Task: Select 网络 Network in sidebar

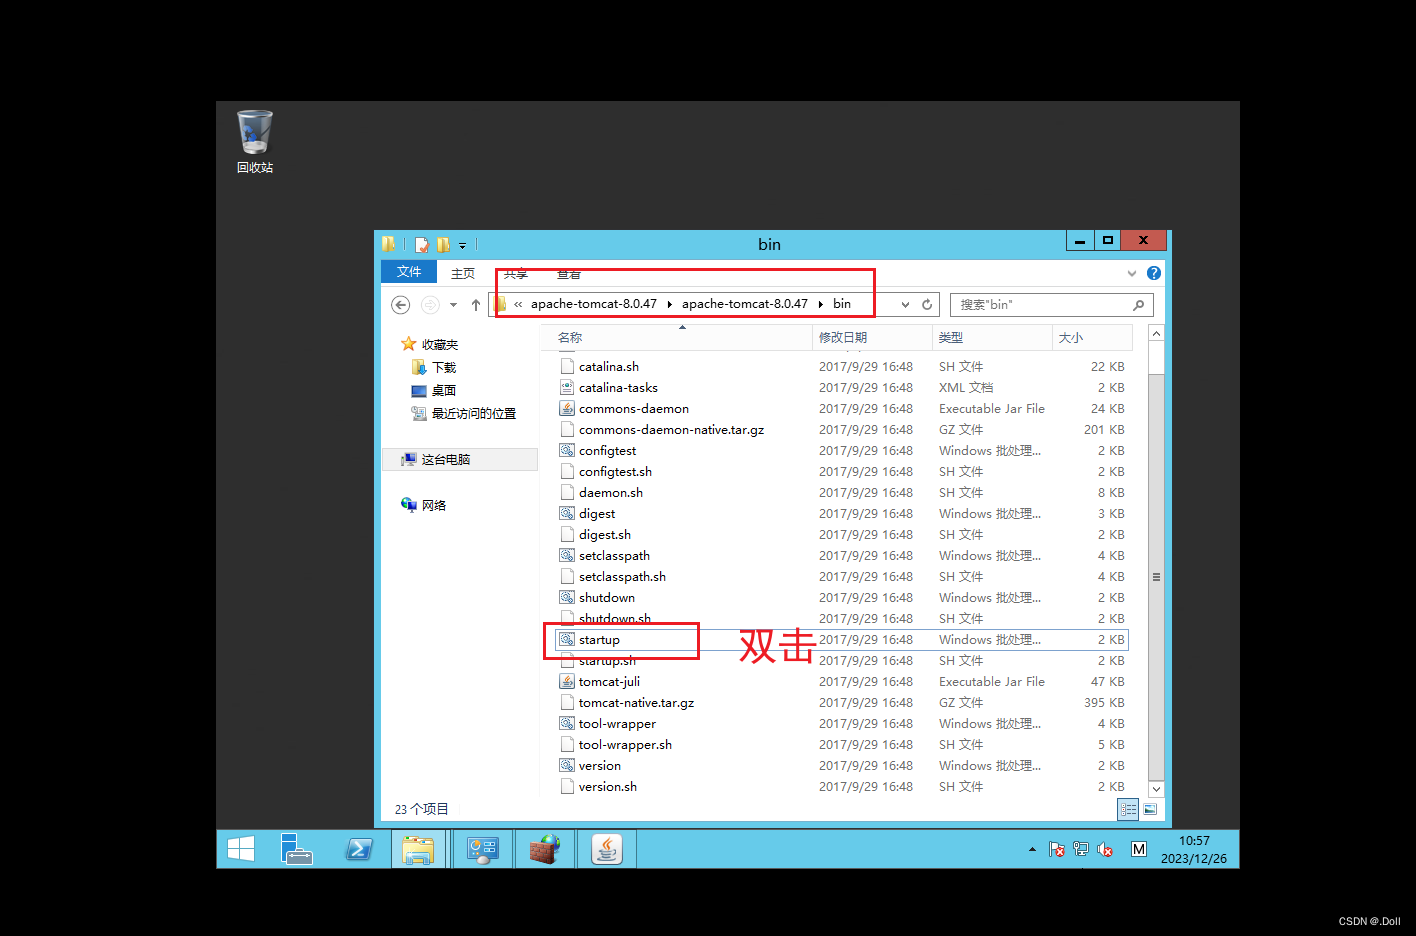Action: click(x=424, y=505)
